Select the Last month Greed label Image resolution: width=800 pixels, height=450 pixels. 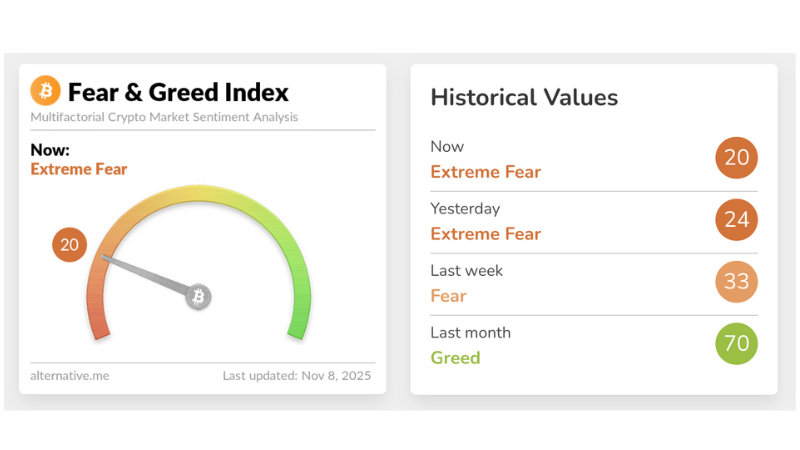[455, 358]
